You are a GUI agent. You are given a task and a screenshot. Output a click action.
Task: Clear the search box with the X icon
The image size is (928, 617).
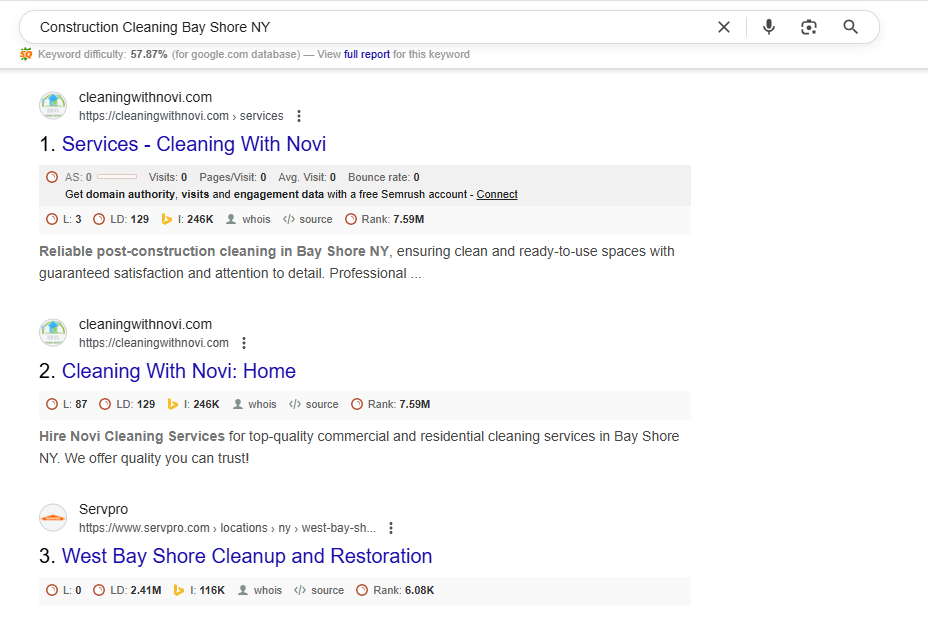(724, 27)
